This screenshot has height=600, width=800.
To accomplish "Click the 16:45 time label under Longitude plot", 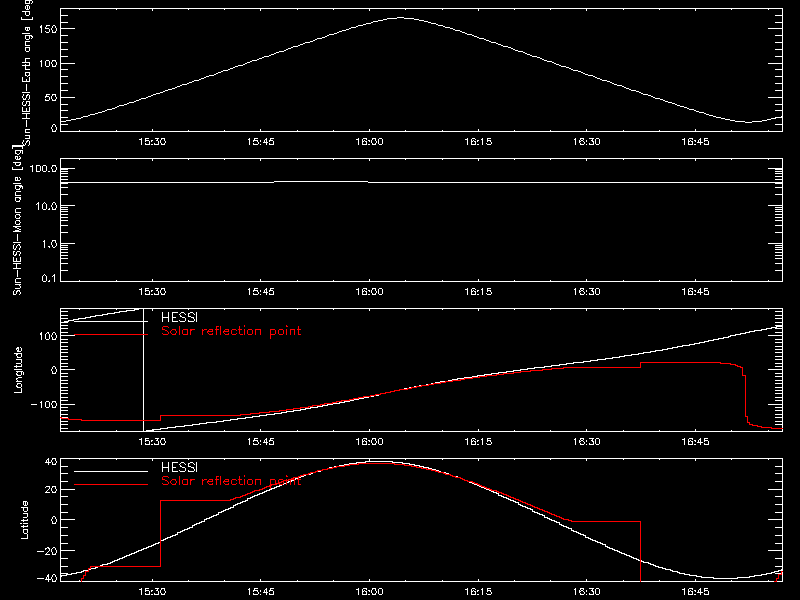I will (x=695, y=442).
